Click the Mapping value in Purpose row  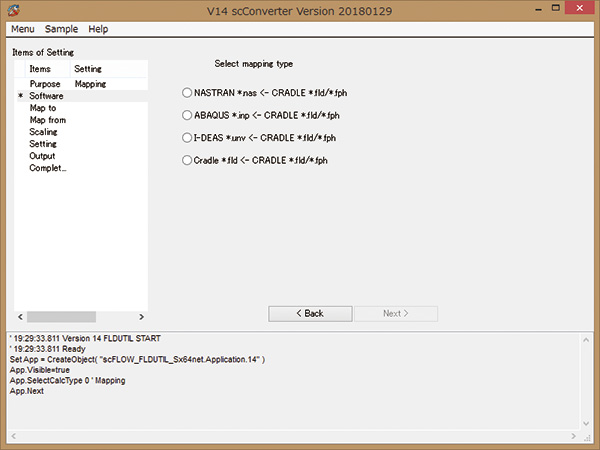pyautogui.click(x=90, y=84)
